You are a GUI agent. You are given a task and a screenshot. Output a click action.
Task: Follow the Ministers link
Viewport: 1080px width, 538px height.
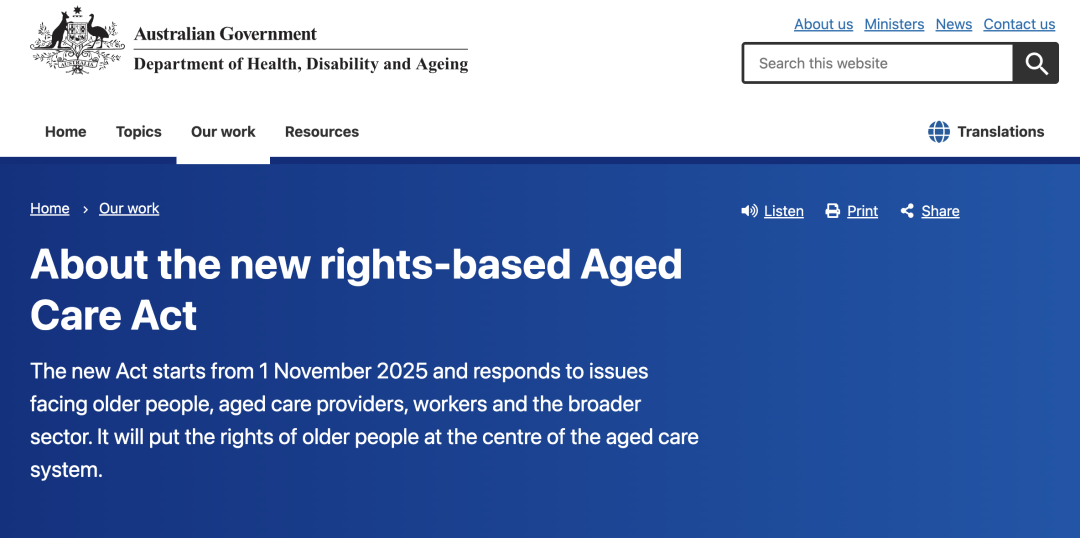[x=894, y=24]
